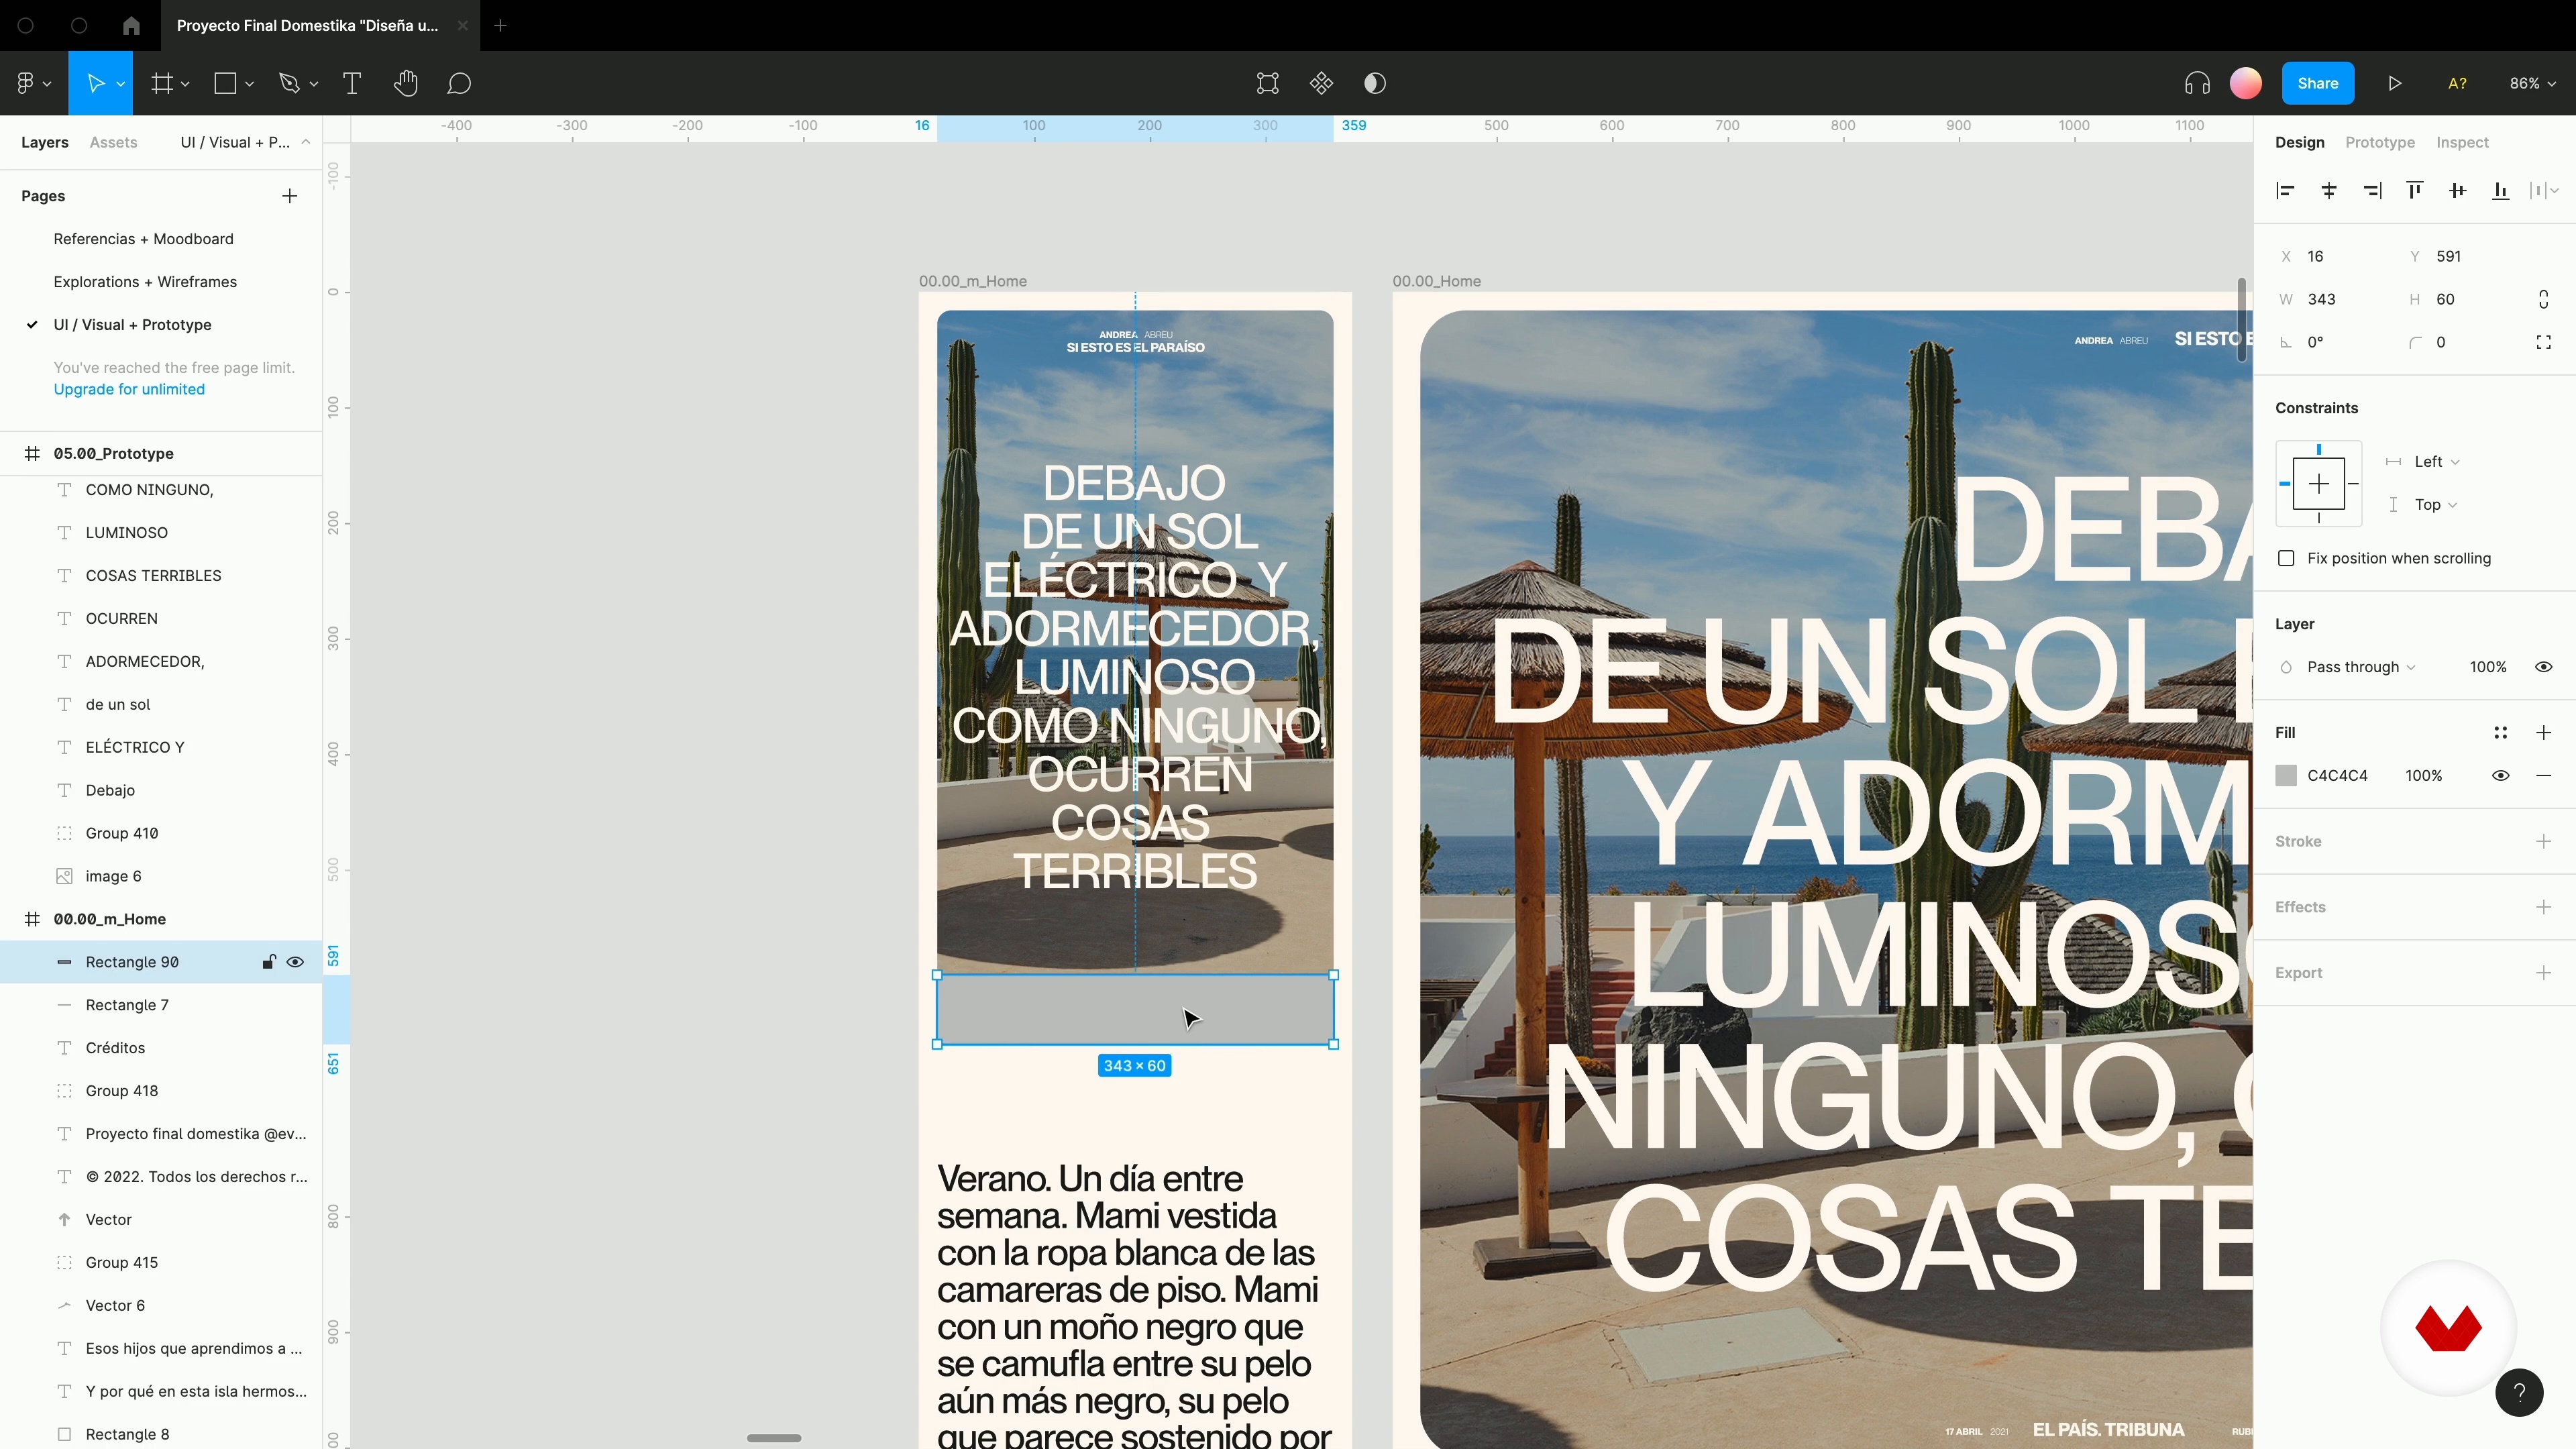The image size is (2576, 1449).
Task: Start audio conversation with headphones icon
Action: (x=2197, y=83)
